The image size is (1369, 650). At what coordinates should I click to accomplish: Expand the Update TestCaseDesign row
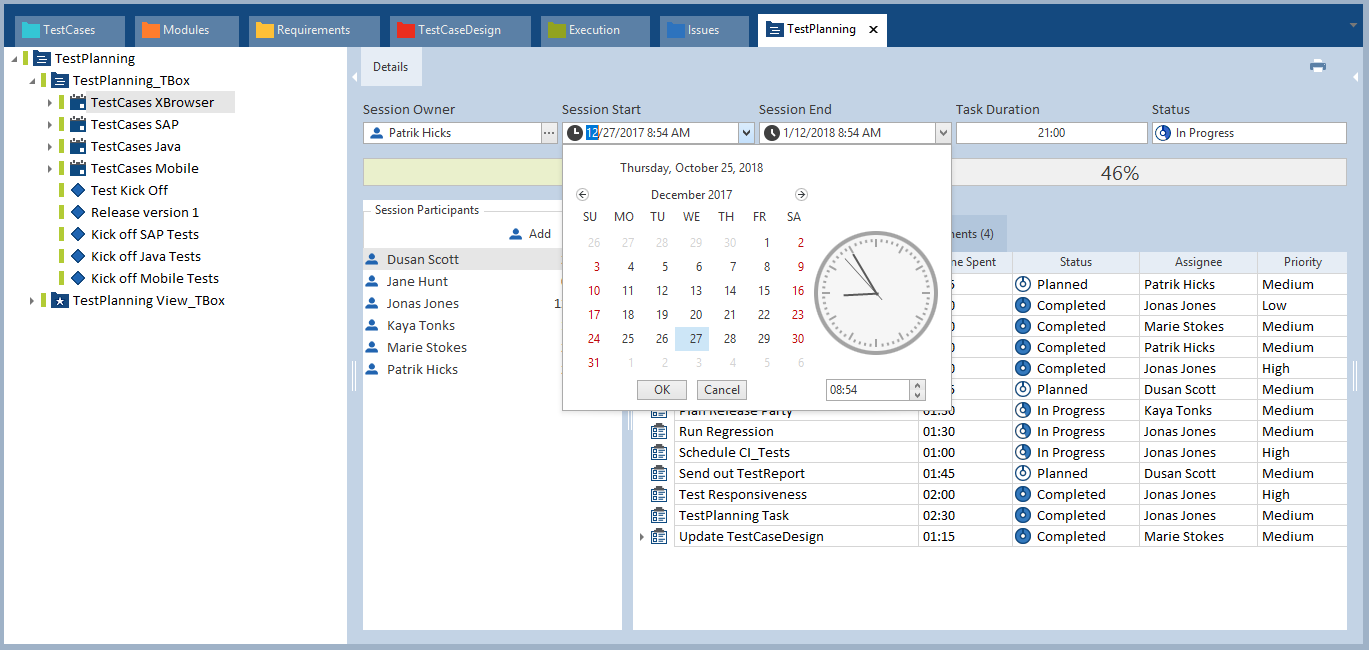pyautogui.click(x=642, y=537)
